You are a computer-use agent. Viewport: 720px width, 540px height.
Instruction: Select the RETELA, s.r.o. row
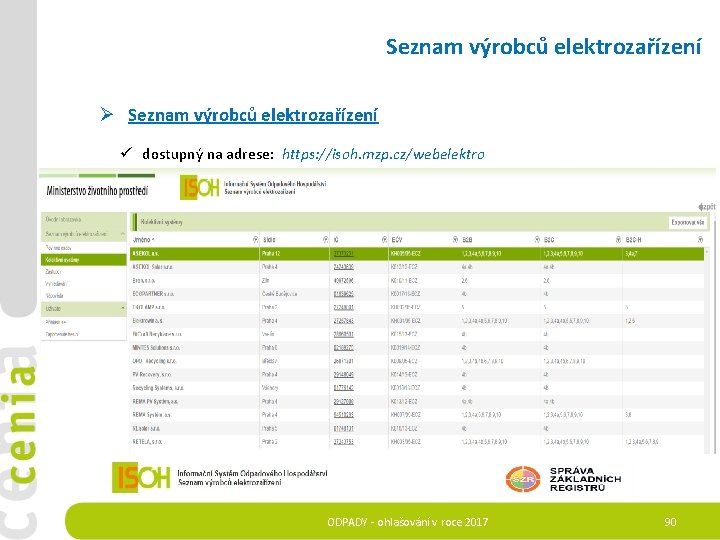pyautogui.click(x=417, y=442)
